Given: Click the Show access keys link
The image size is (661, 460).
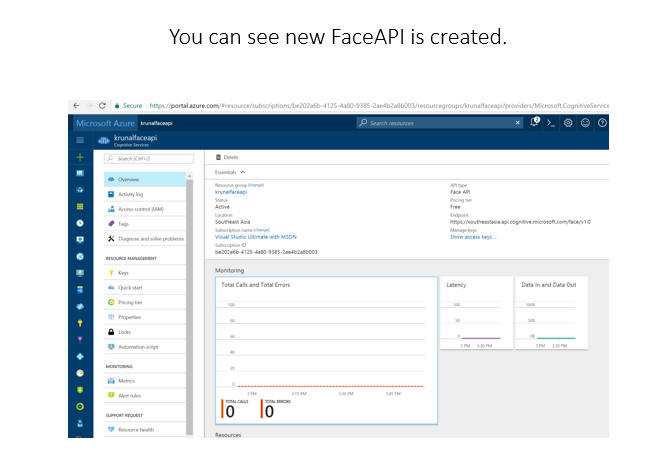Looking at the screenshot, I should [472, 237].
